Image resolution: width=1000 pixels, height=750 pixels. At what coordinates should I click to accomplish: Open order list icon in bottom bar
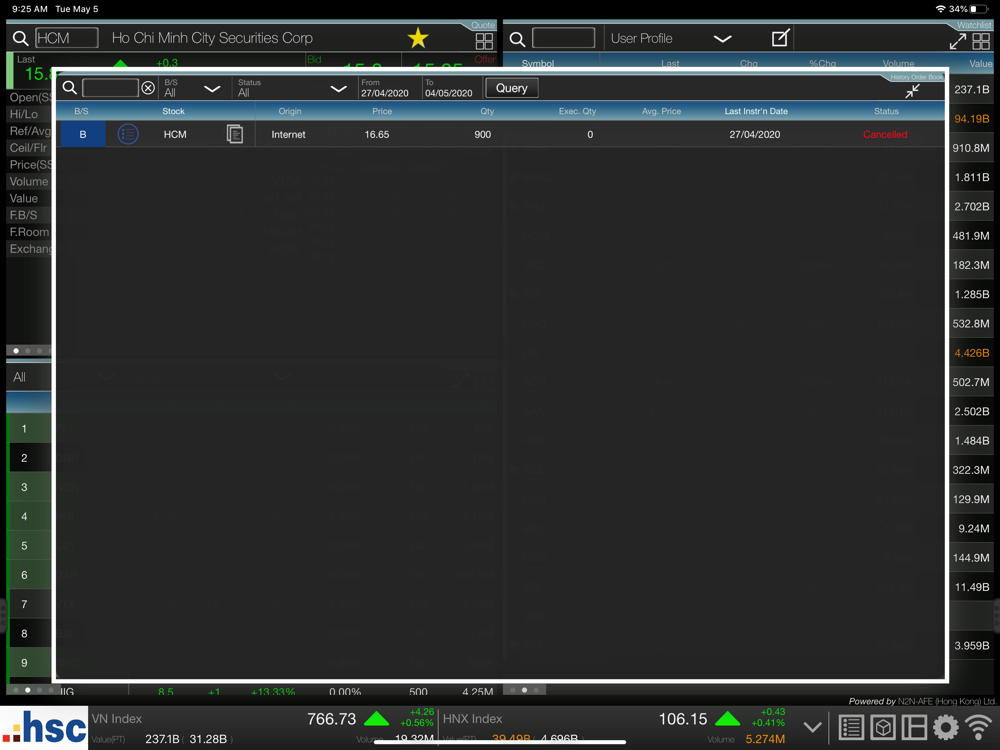pos(851,727)
